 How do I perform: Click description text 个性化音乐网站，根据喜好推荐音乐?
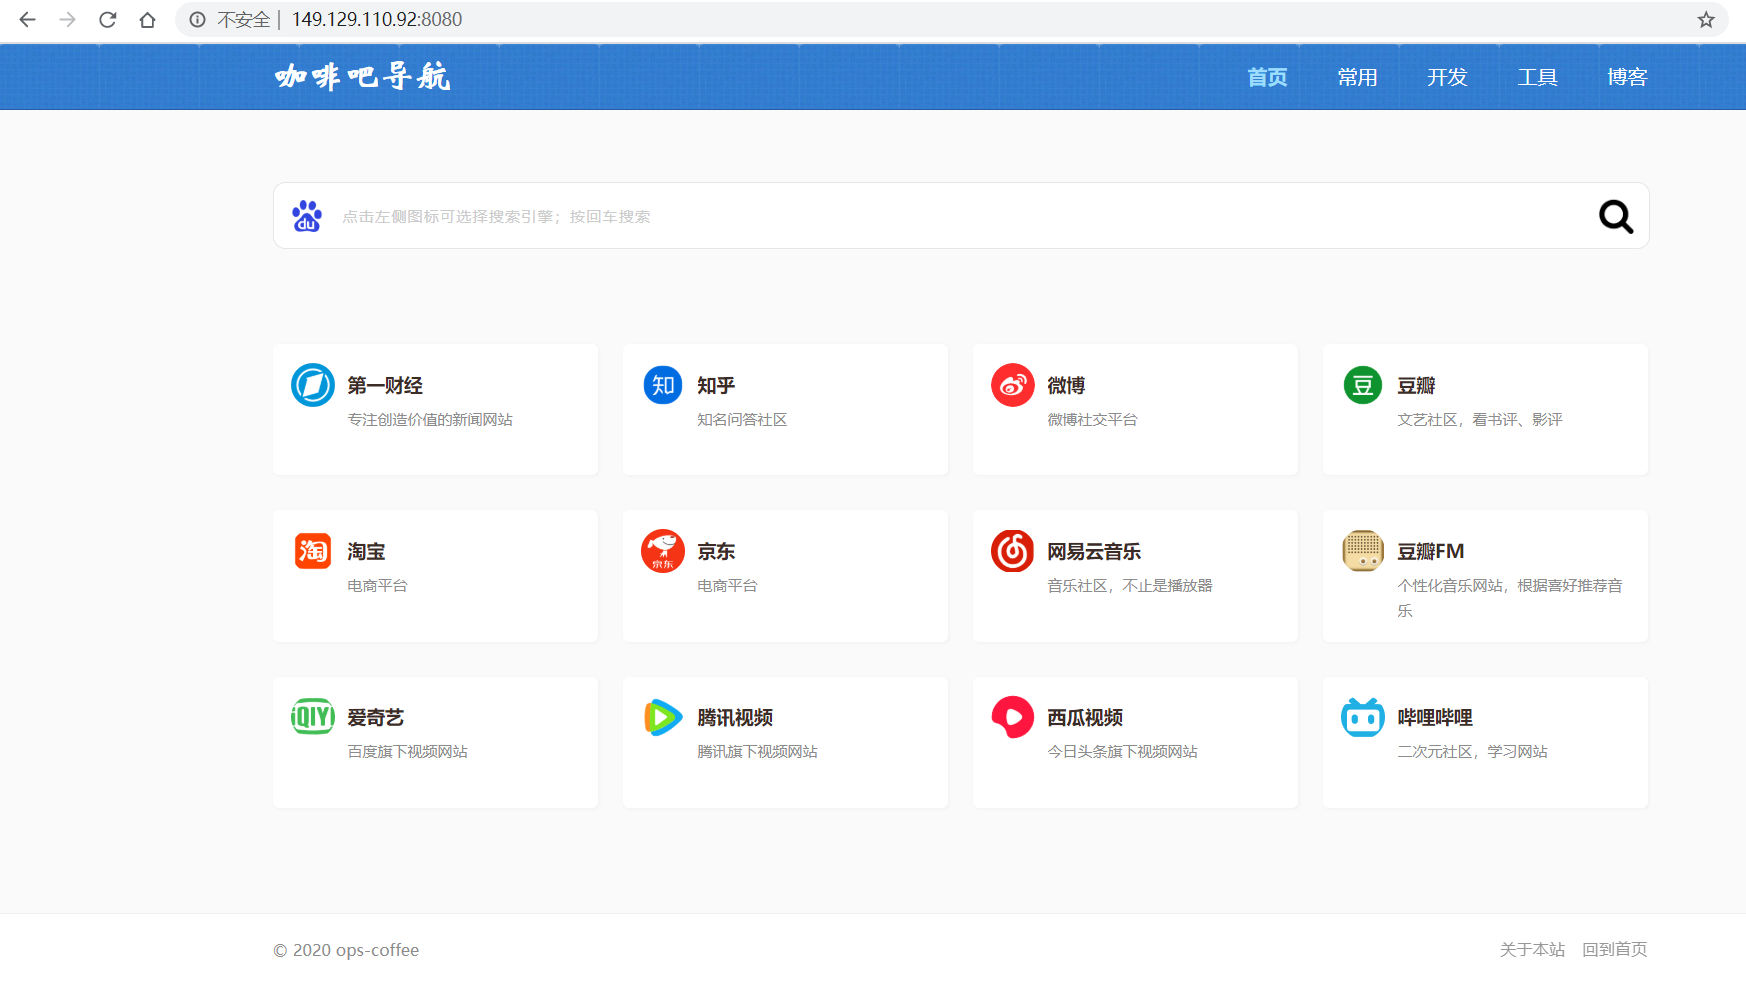[1510, 598]
